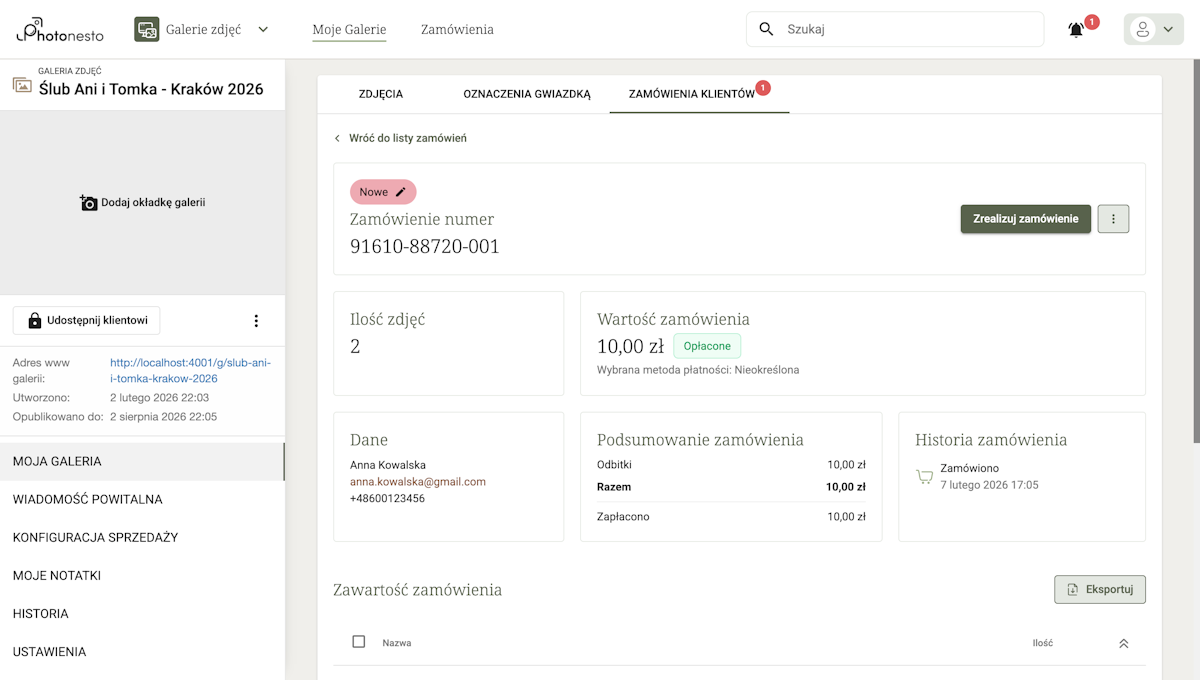Click the Photonesto logo

point(60,30)
